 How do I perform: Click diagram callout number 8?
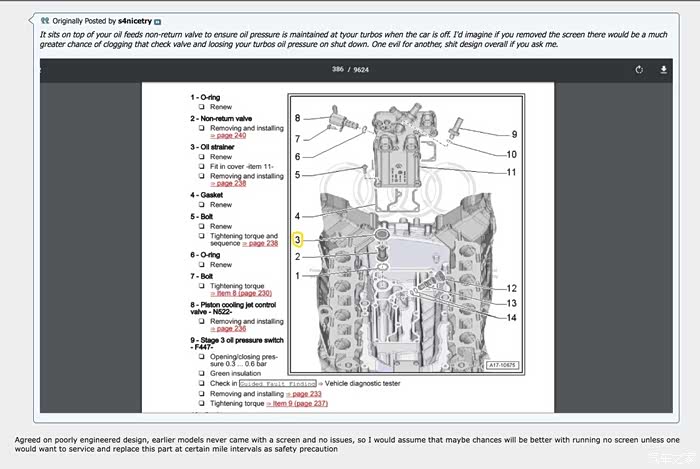point(297,118)
